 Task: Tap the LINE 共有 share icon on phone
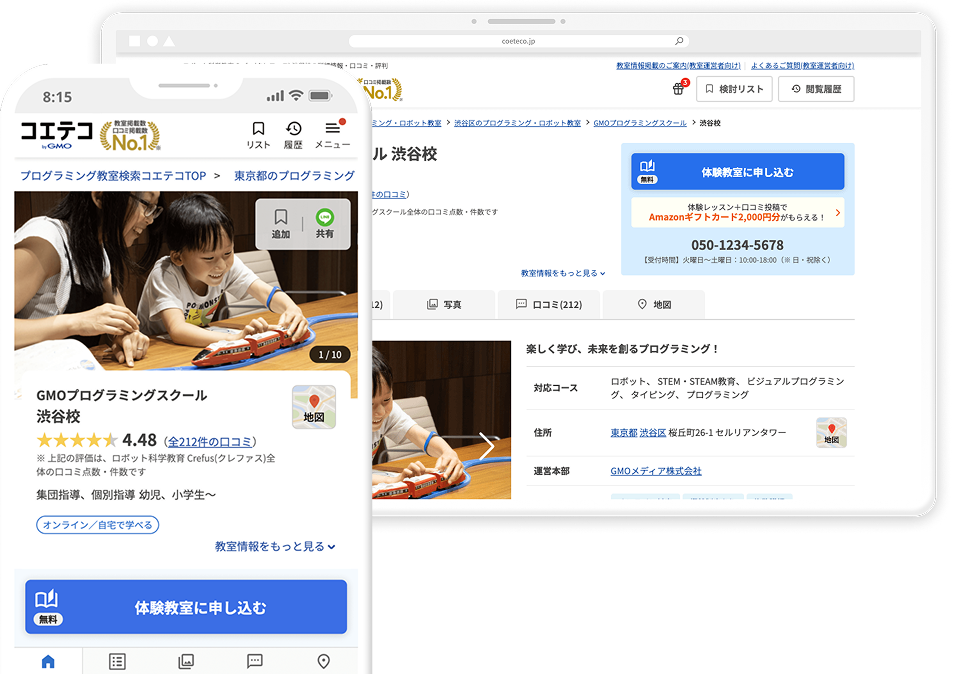point(324,224)
